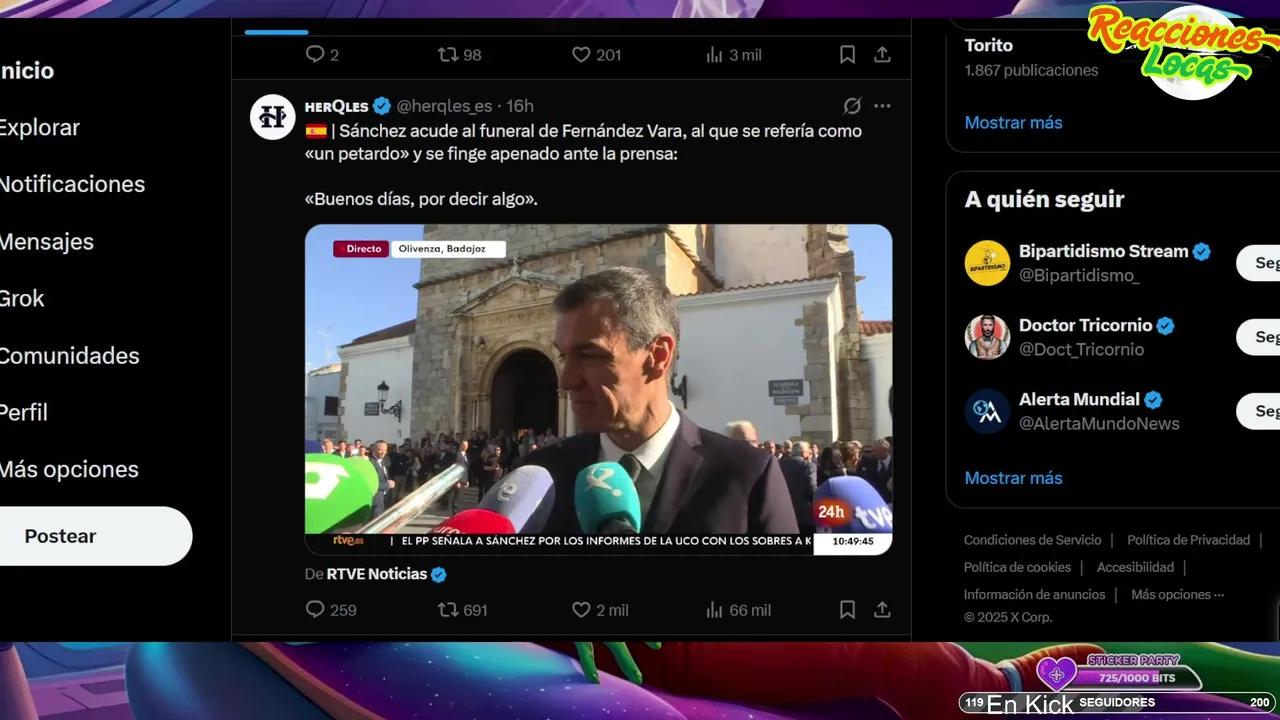Bookmark the herQles tweet
This screenshot has width=1280, height=720.
click(847, 609)
